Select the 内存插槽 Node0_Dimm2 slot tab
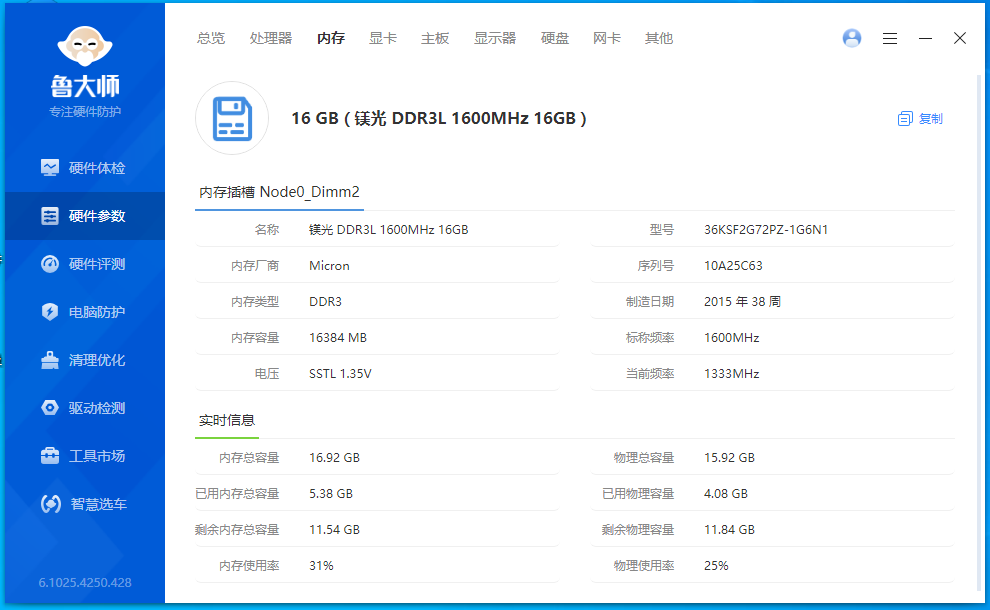Screen dimensions: 990x610 (x=279, y=192)
